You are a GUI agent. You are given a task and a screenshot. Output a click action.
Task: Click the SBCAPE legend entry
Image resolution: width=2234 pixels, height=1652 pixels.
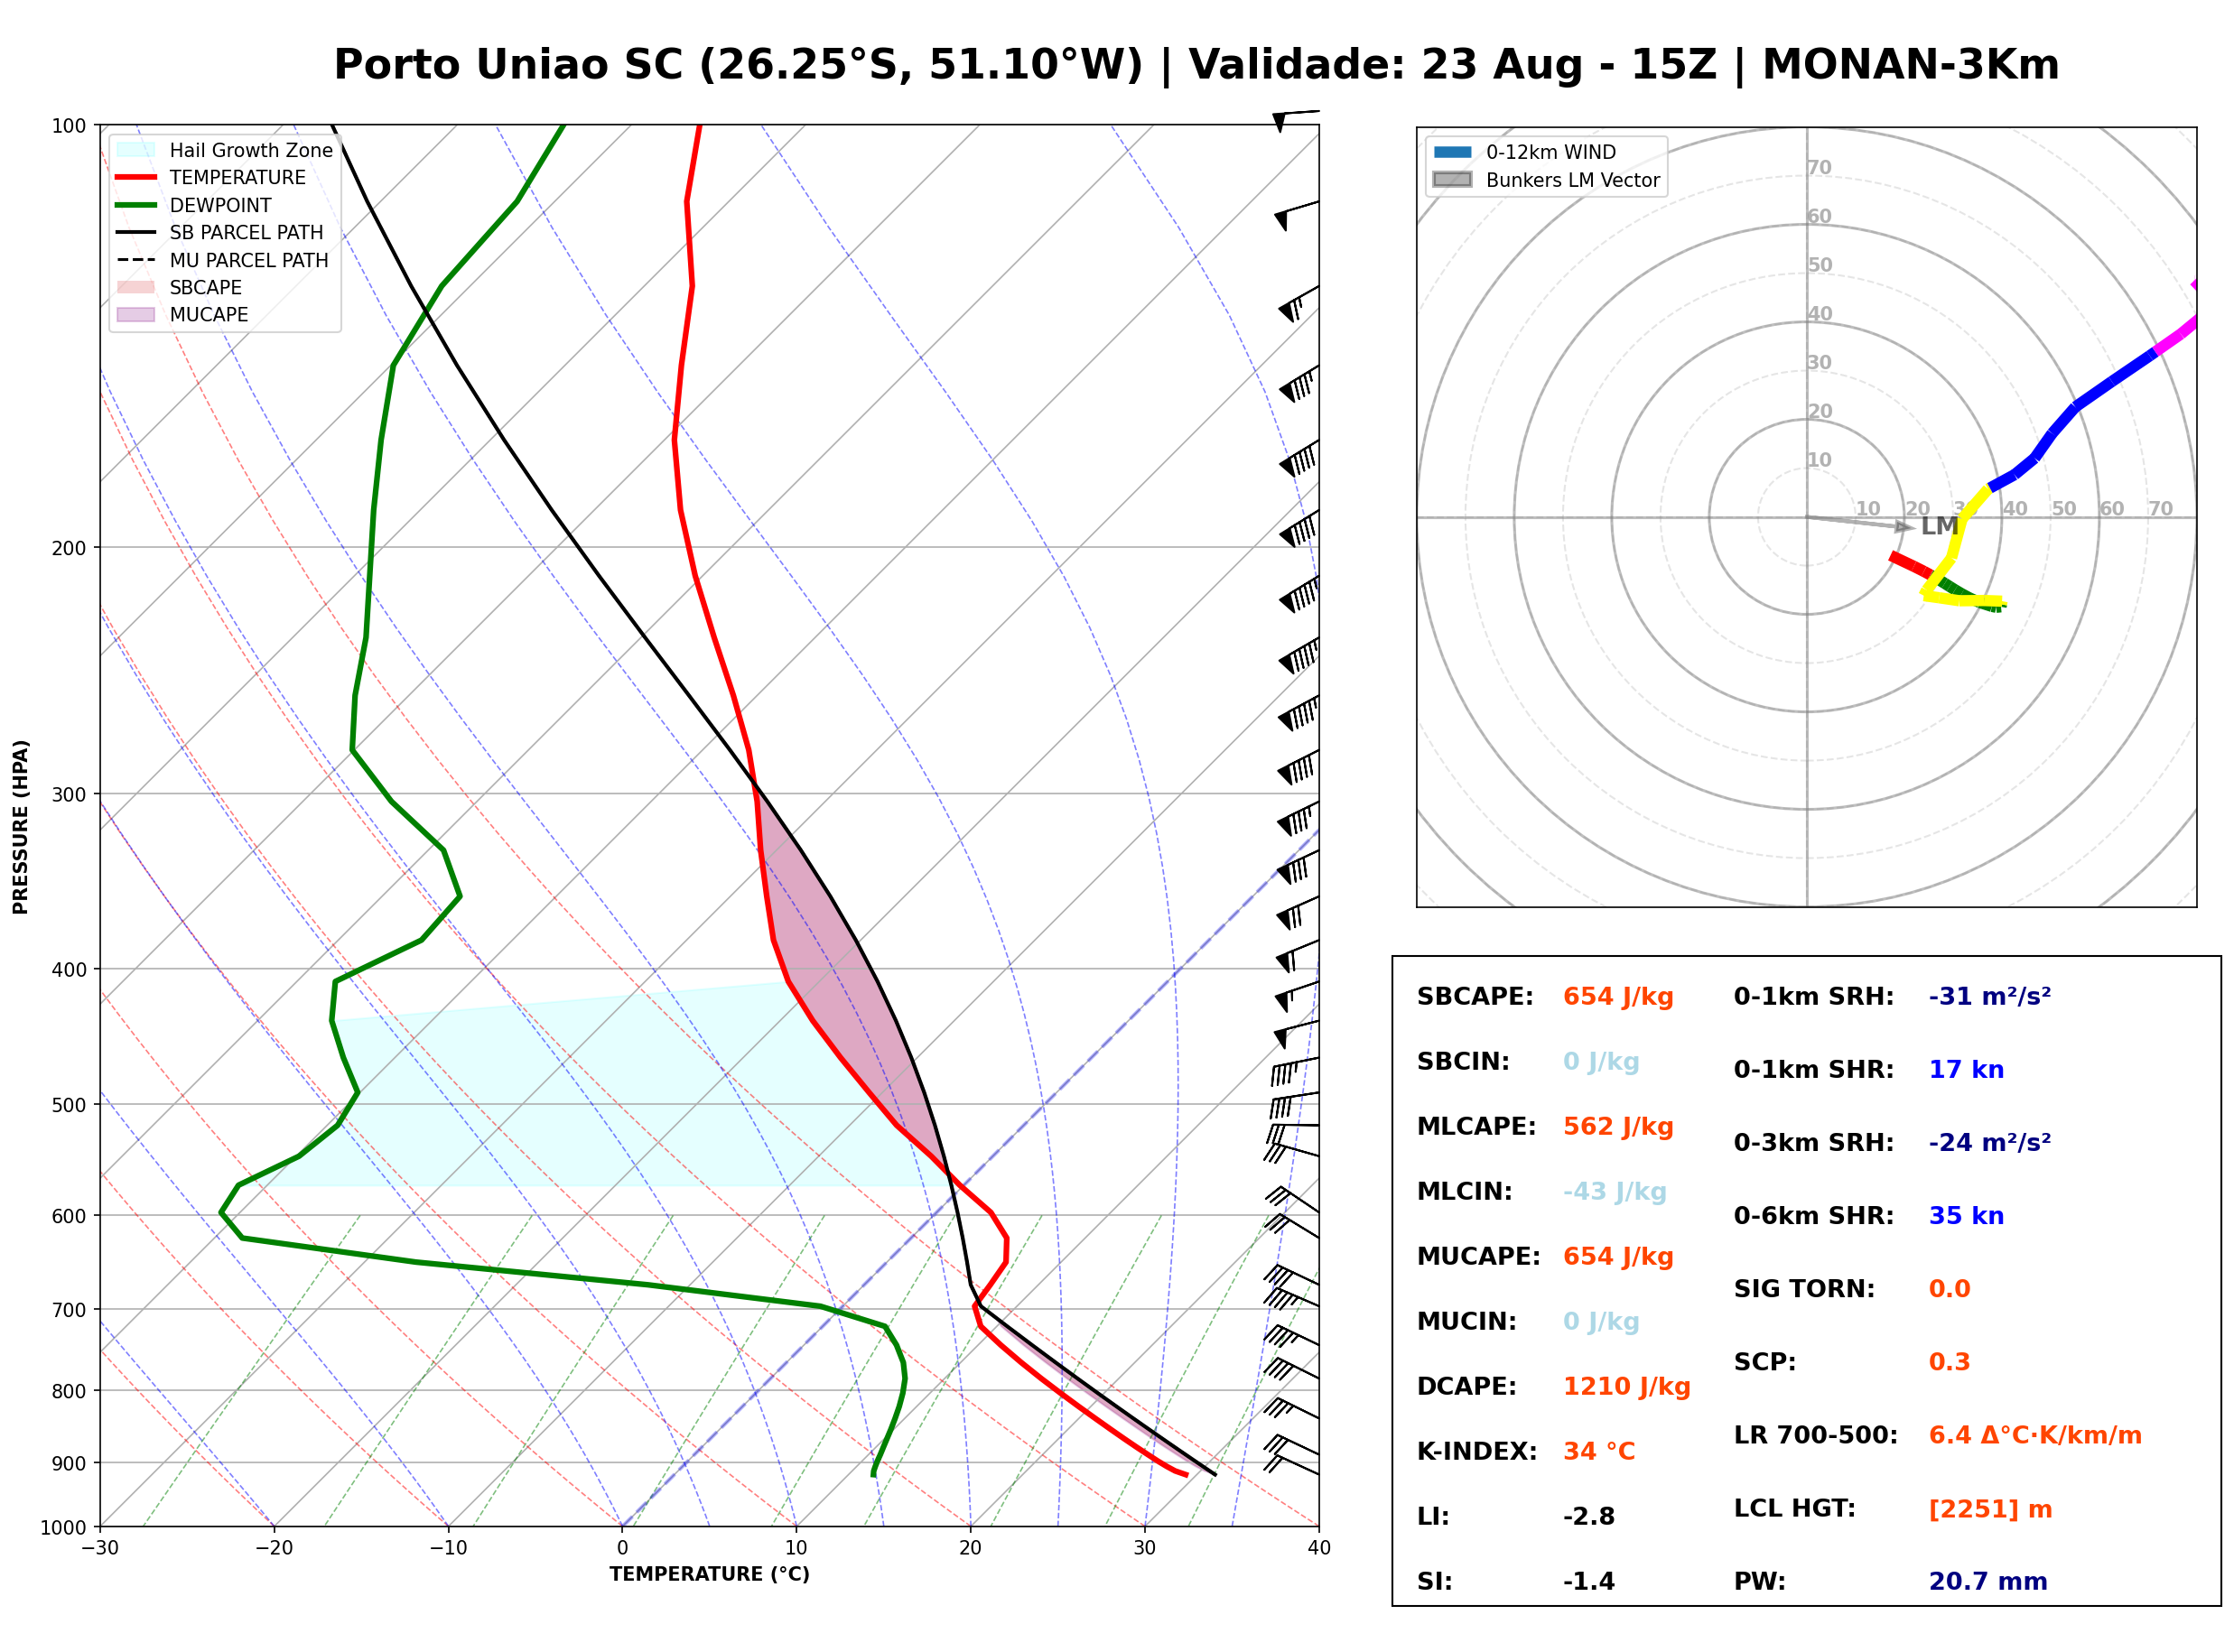180,287
